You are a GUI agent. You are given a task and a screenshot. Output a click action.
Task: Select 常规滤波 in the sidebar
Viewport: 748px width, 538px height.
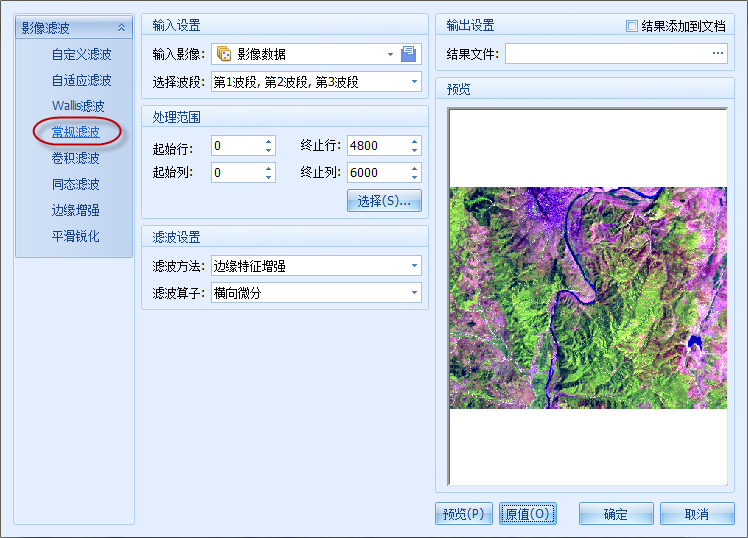point(76,132)
